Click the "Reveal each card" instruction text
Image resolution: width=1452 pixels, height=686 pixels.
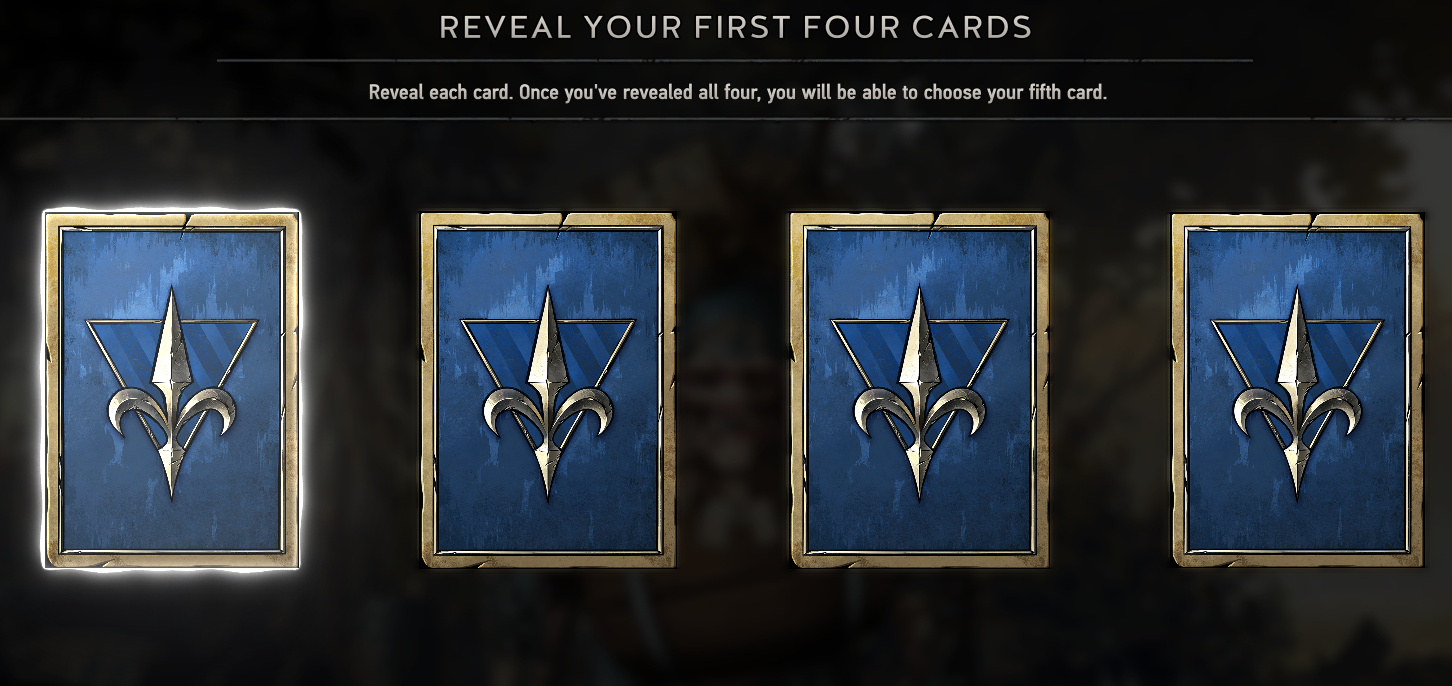(x=738, y=93)
